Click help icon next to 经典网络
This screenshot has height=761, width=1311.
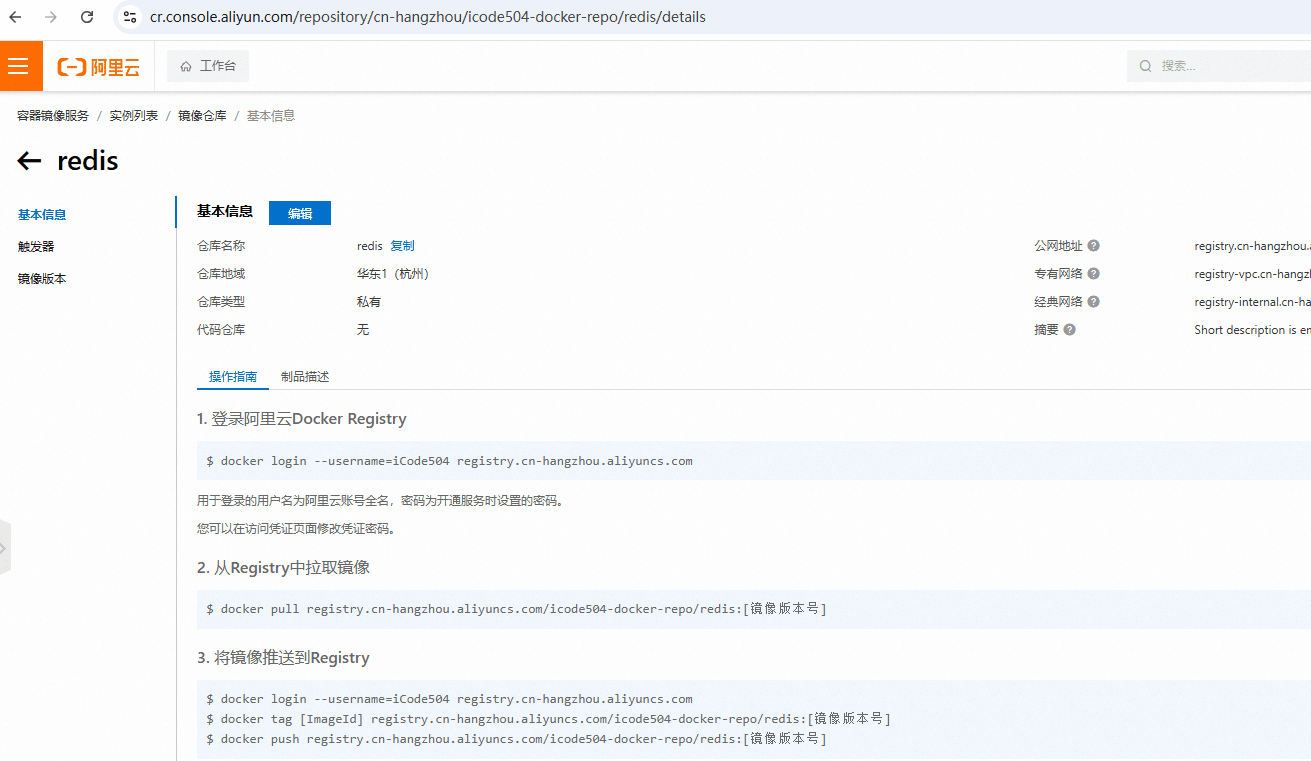tap(1093, 302)
